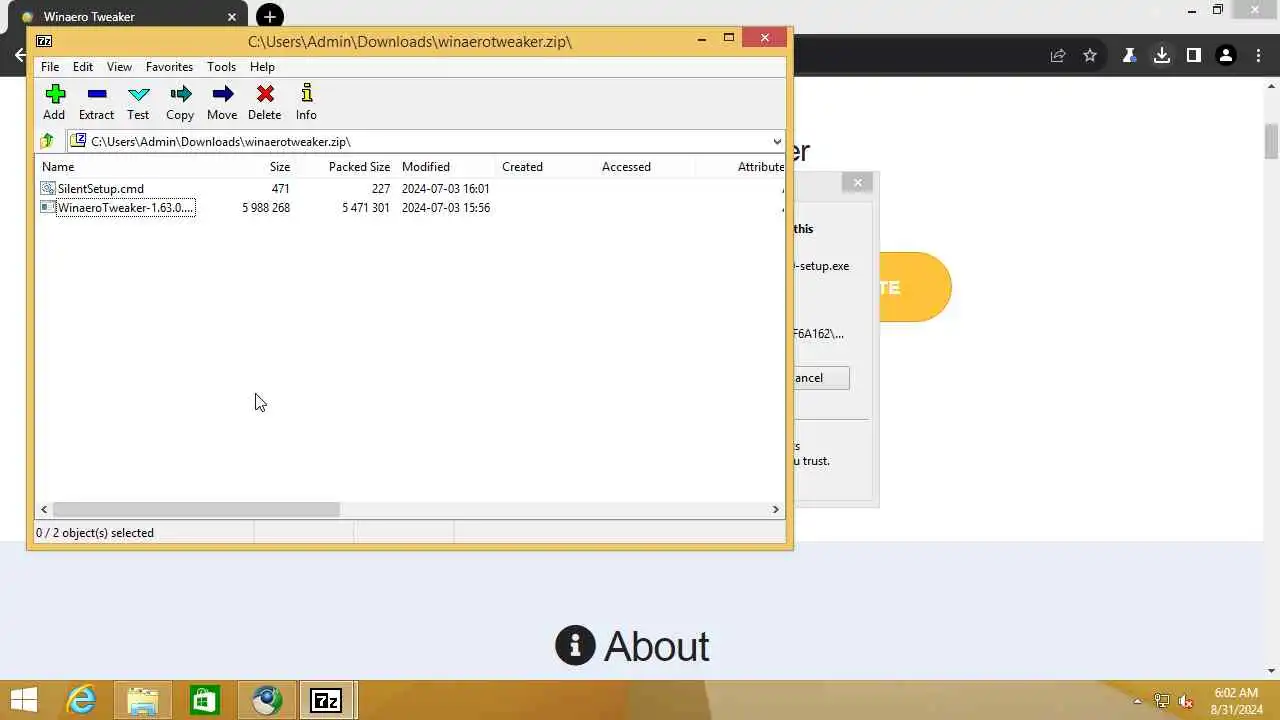The height and width of the screenshot is (720, 1280).
Task: Click archive path address field
Action: pos(426,141)
